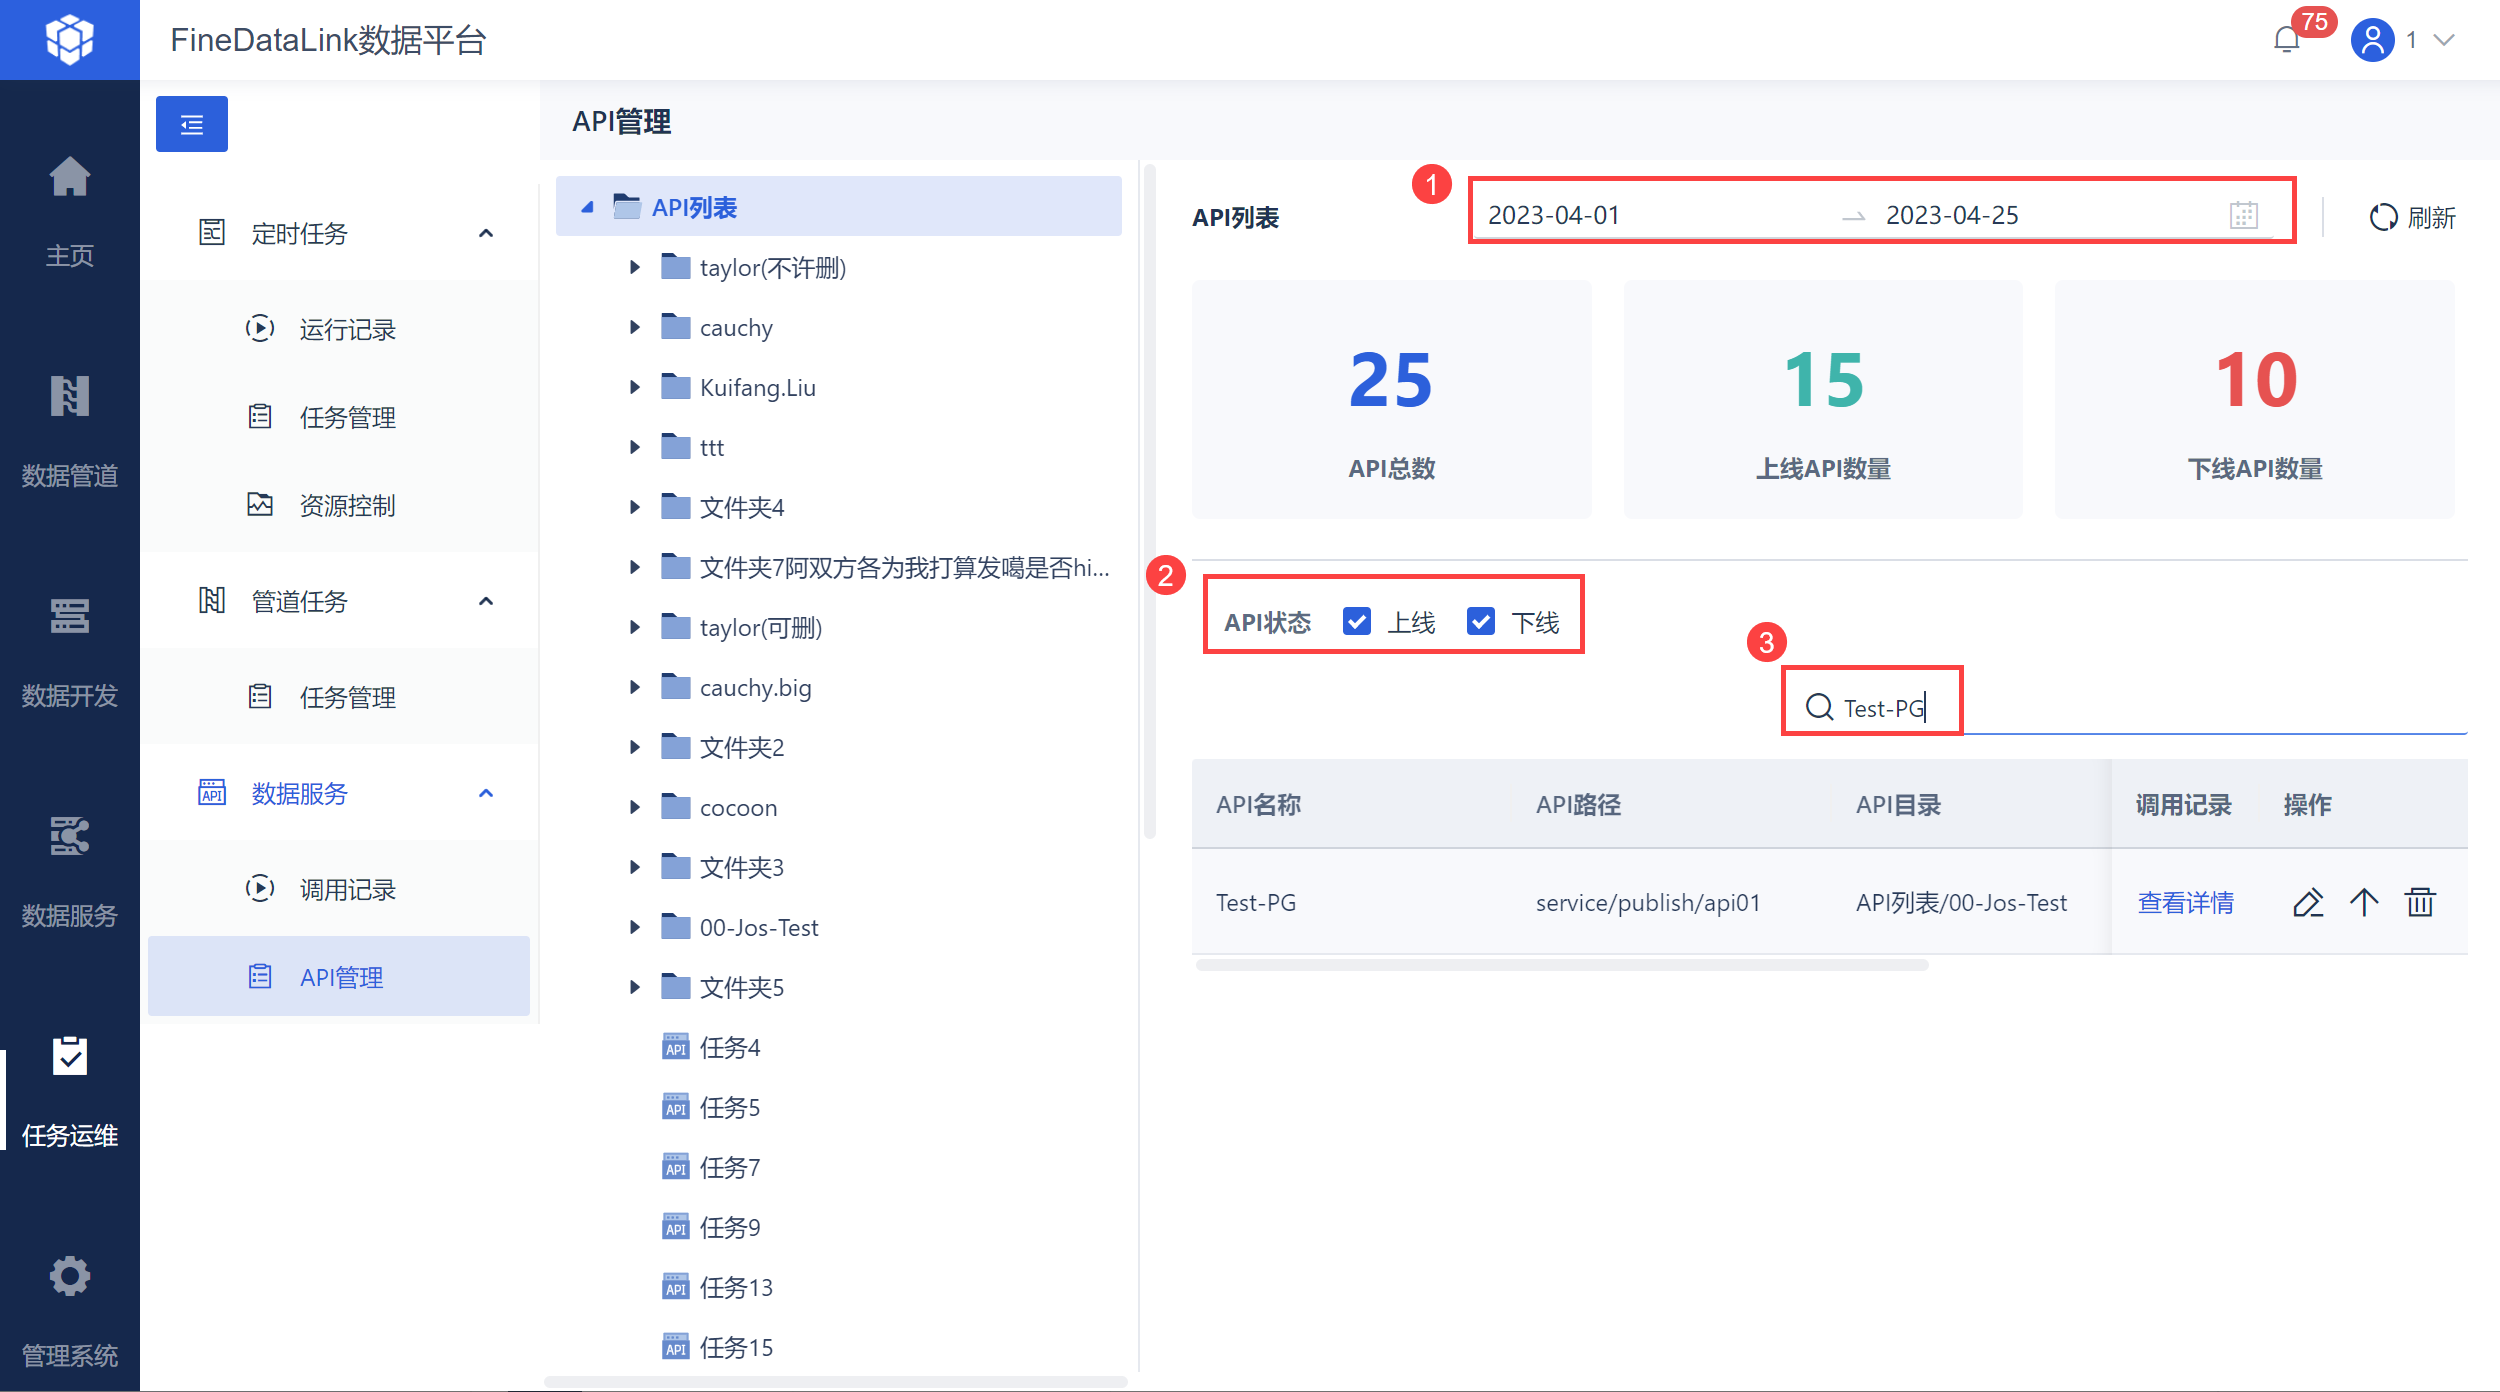Click the 上线API数量 card showing 15
Screen dimensions: 2500x1392
[1823, 399]
